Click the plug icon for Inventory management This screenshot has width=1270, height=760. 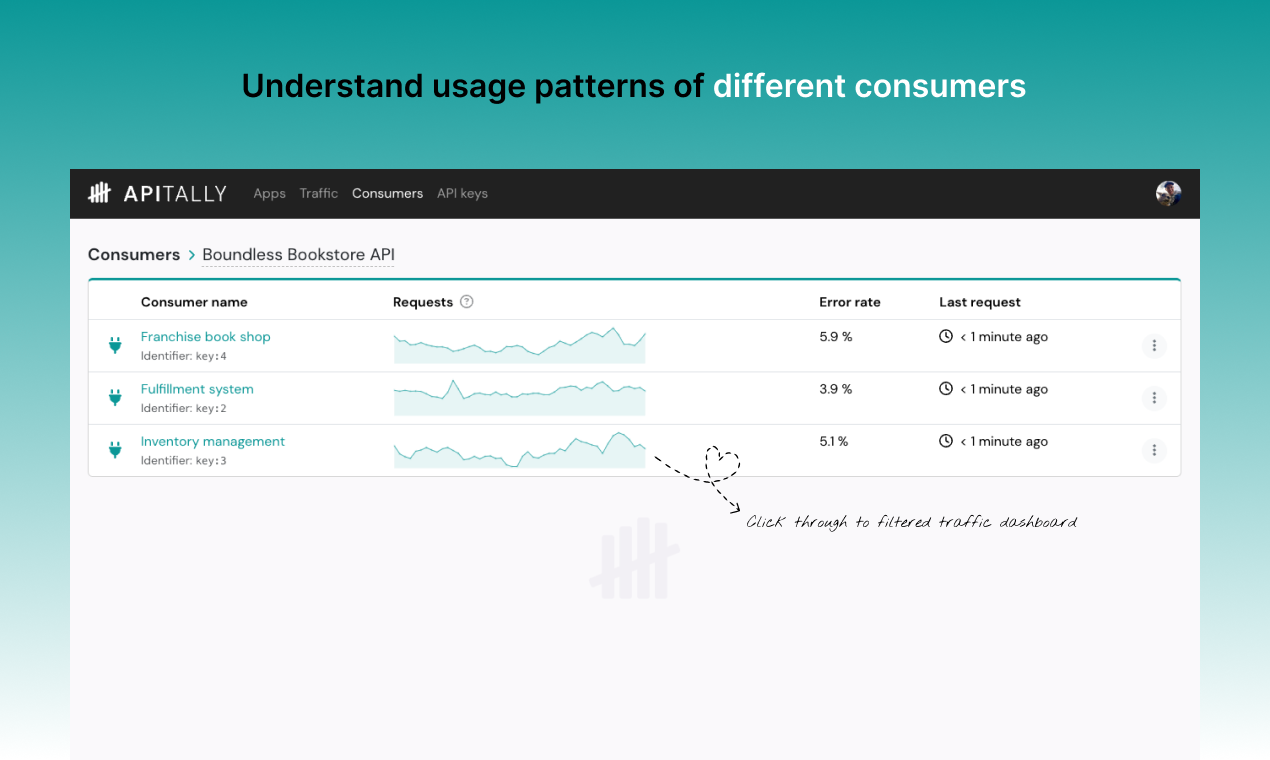[x=115, y=450]
